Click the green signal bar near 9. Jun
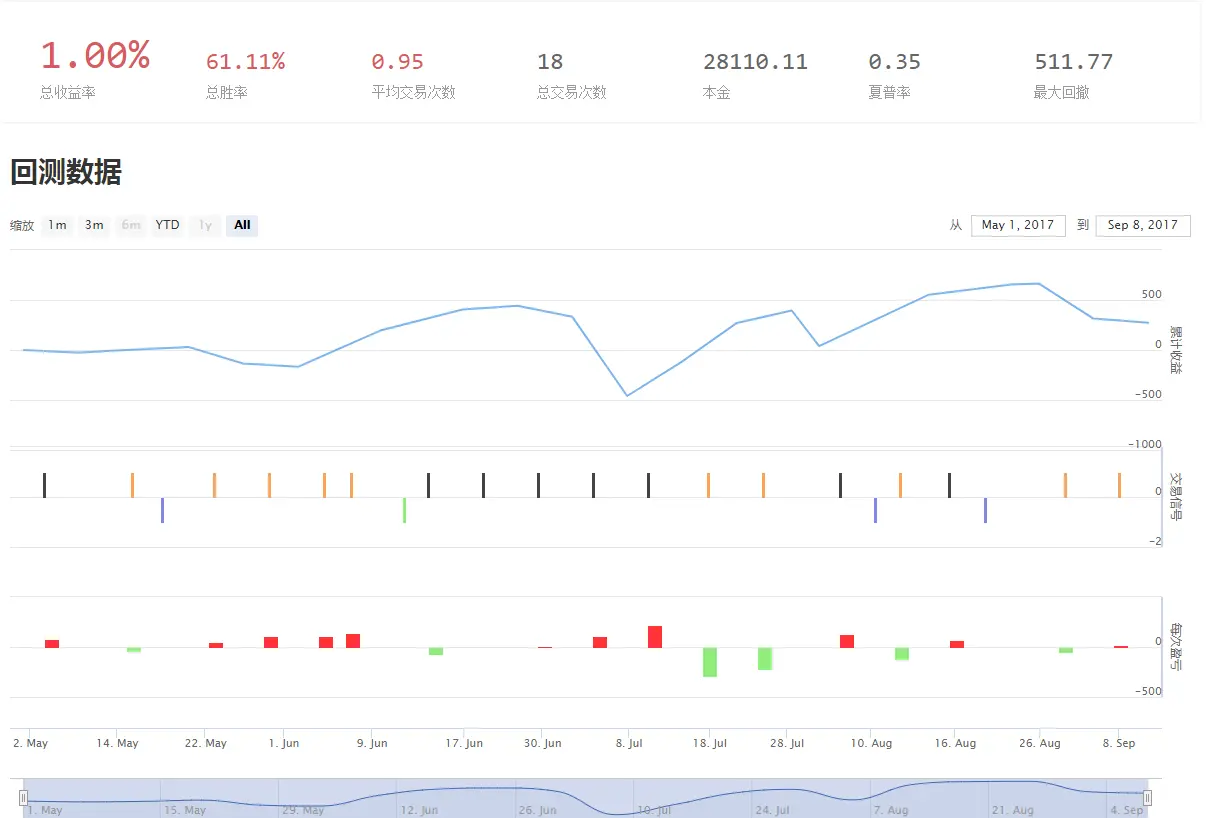 pyautogui.click(x=404, y=510)
